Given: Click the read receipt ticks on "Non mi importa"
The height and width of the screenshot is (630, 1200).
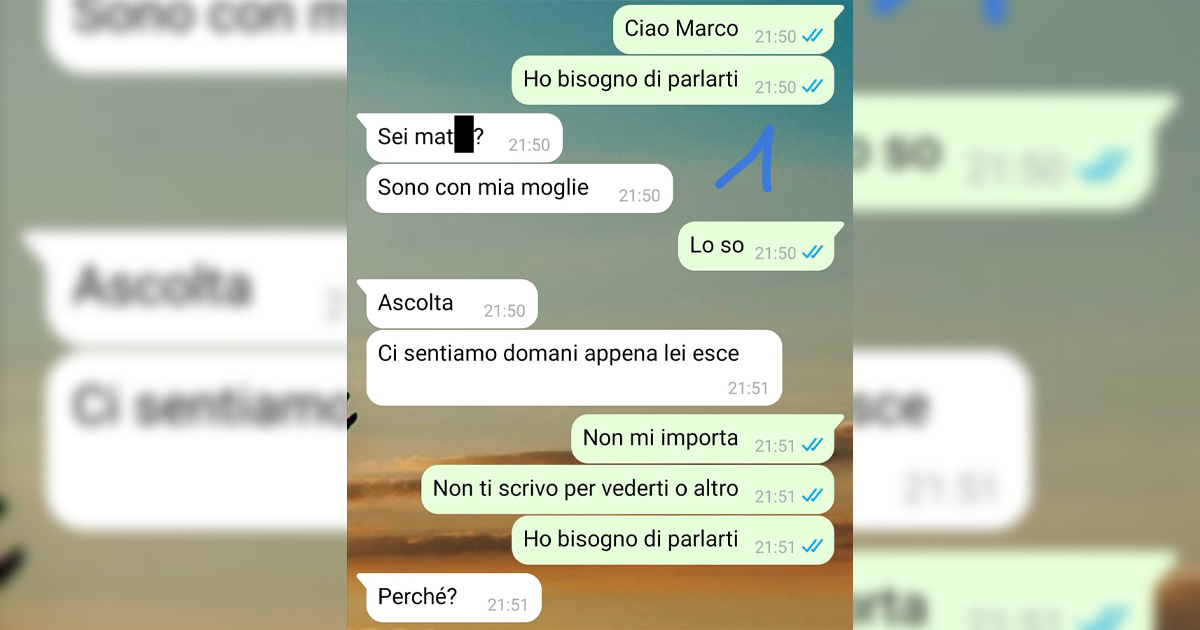Looking at the screenshot, I should coord(813,445).
